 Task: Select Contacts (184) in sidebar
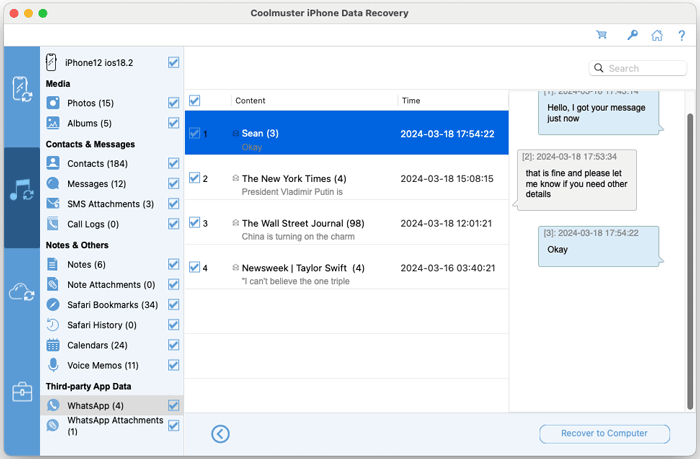(97, 164)
